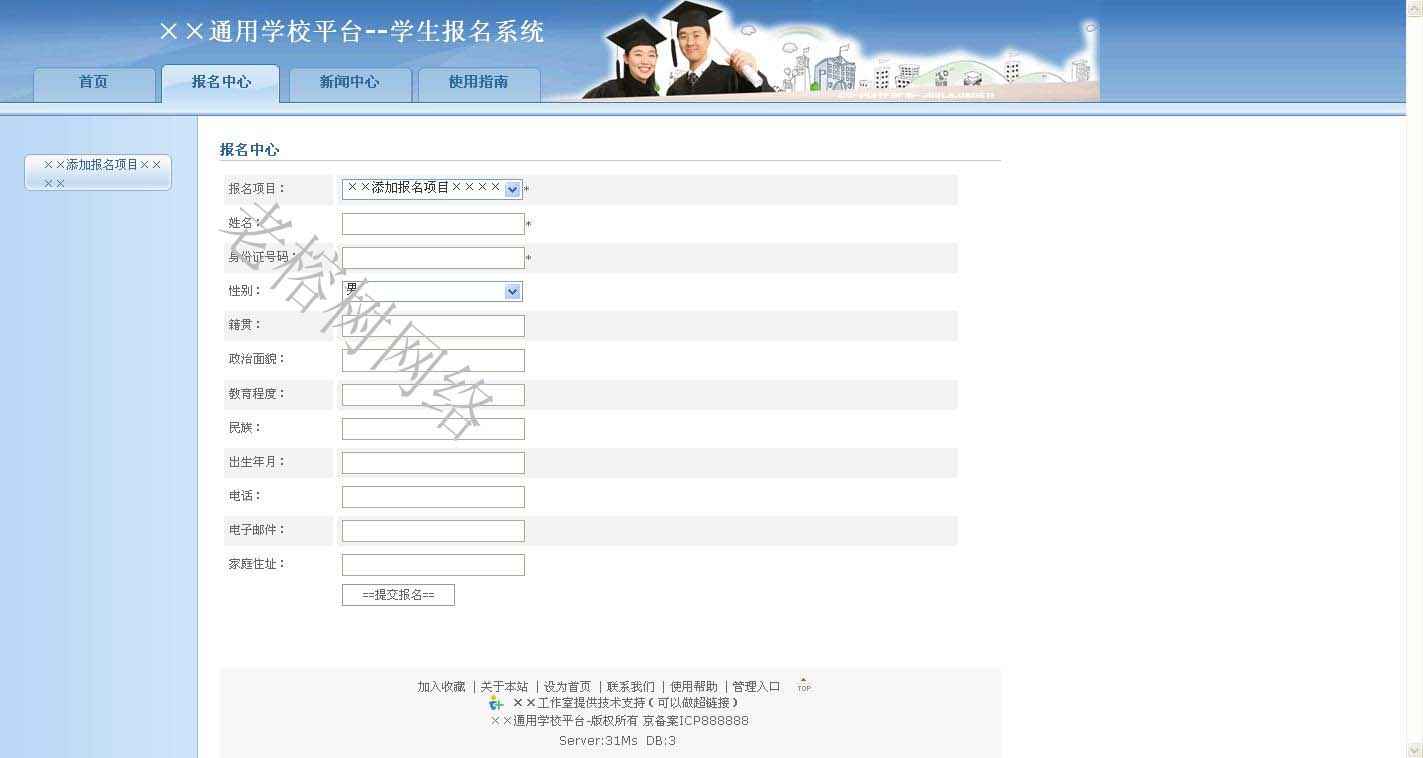The image size is (1423, 758).
Task: Open the ××工作室提供技术支持 link
Action: pyautogui.click(x=626, y=703)
